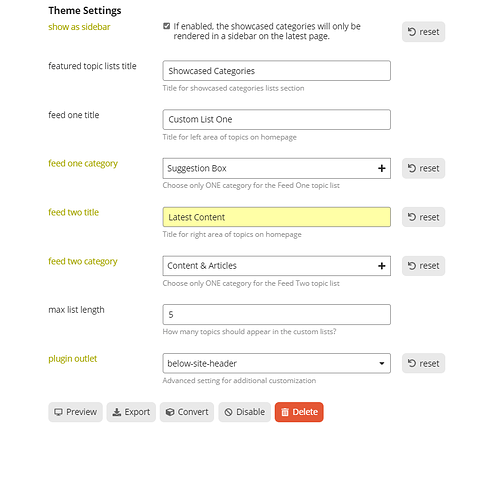Expand the below-site-header plugin outlet dropdown

click(x=276, y=363)
